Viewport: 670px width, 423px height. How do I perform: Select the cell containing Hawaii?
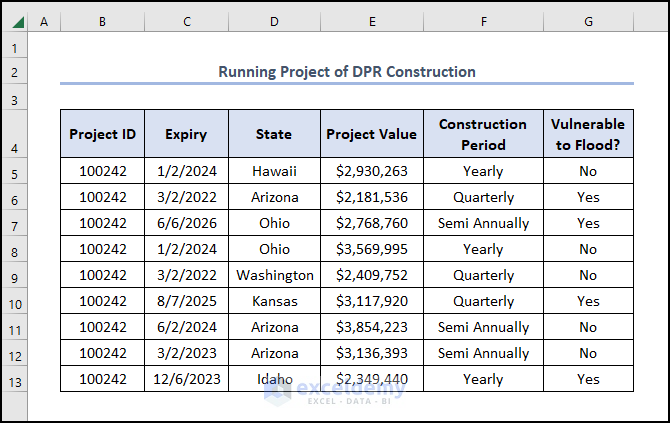(274, 171)
